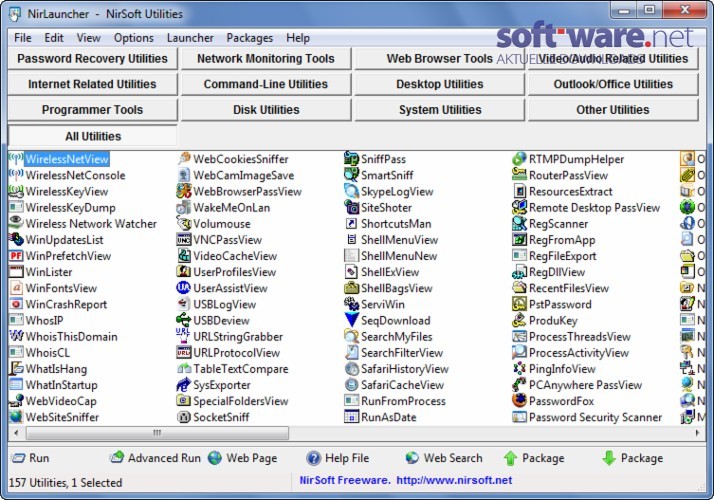Select the PasswordFox firefox icon

click(x=519, y=401)
